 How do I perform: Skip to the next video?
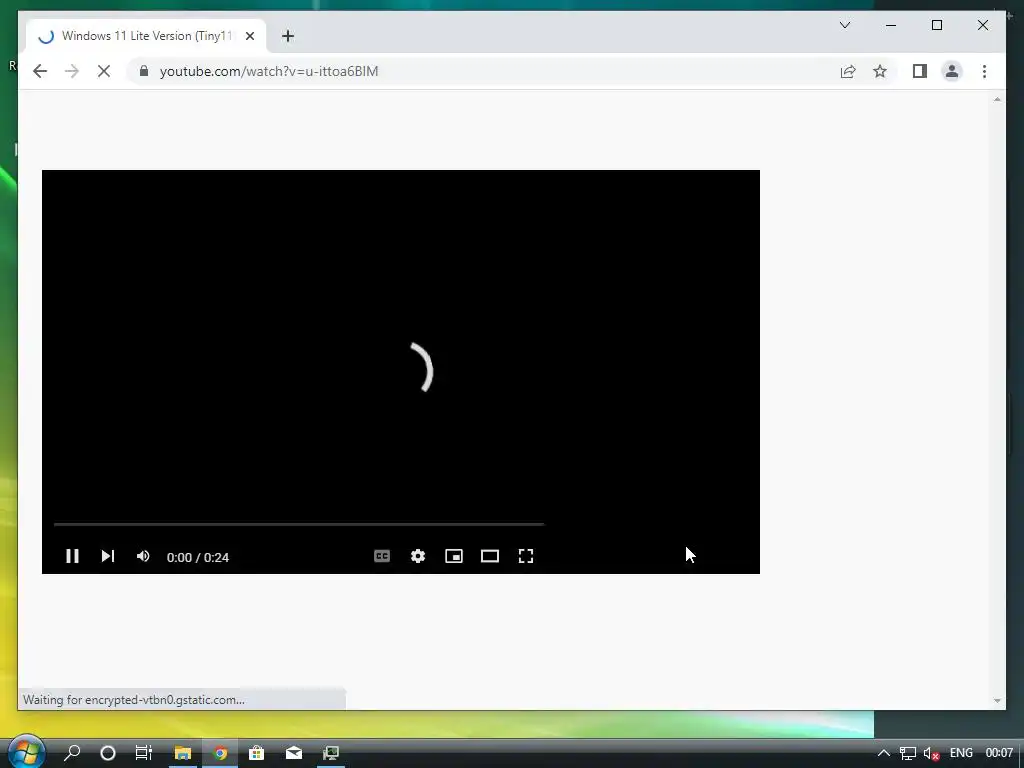point(108,556)
